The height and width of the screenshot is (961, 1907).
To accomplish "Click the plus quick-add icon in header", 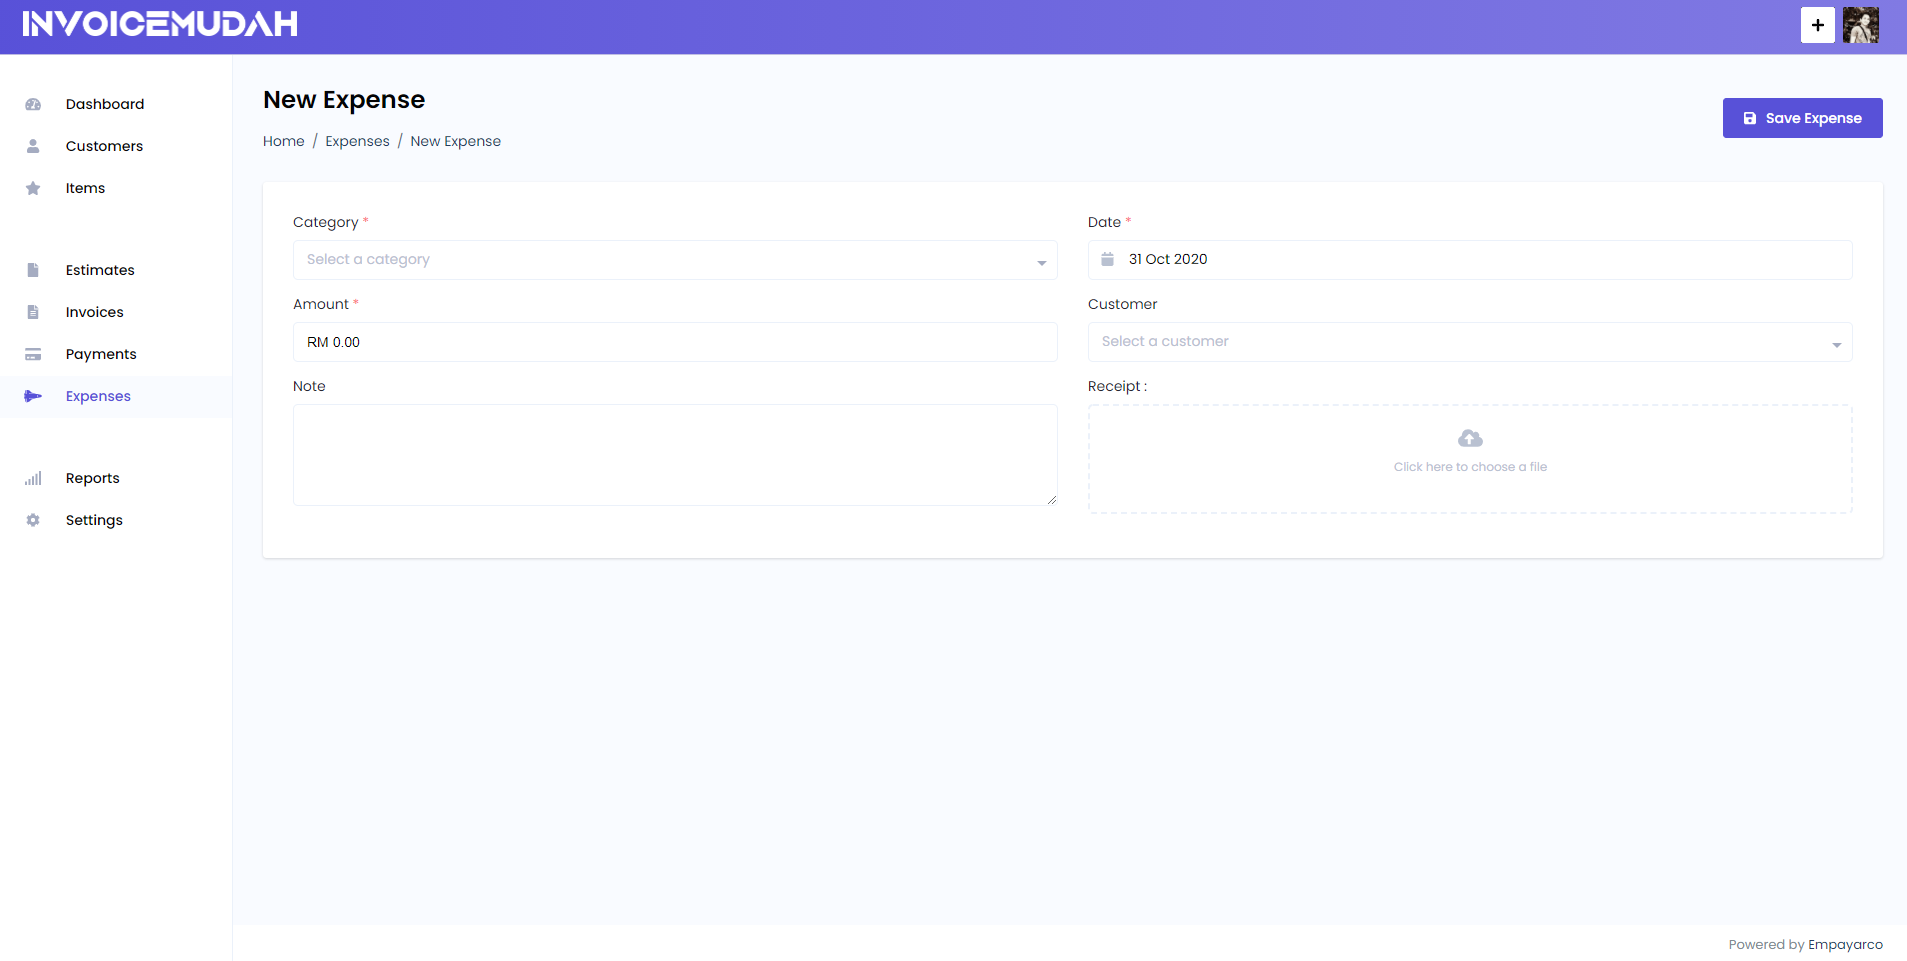I will (x=1818, y=25).
